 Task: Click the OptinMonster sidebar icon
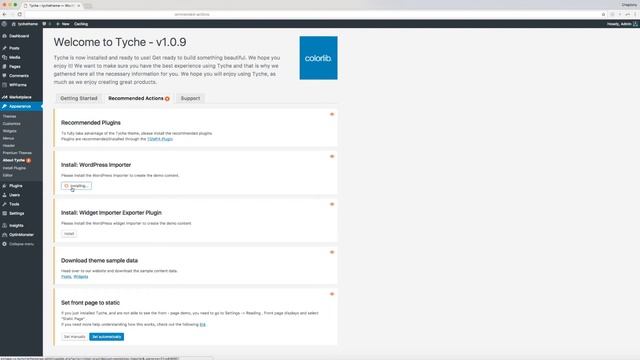pos(4,235)
